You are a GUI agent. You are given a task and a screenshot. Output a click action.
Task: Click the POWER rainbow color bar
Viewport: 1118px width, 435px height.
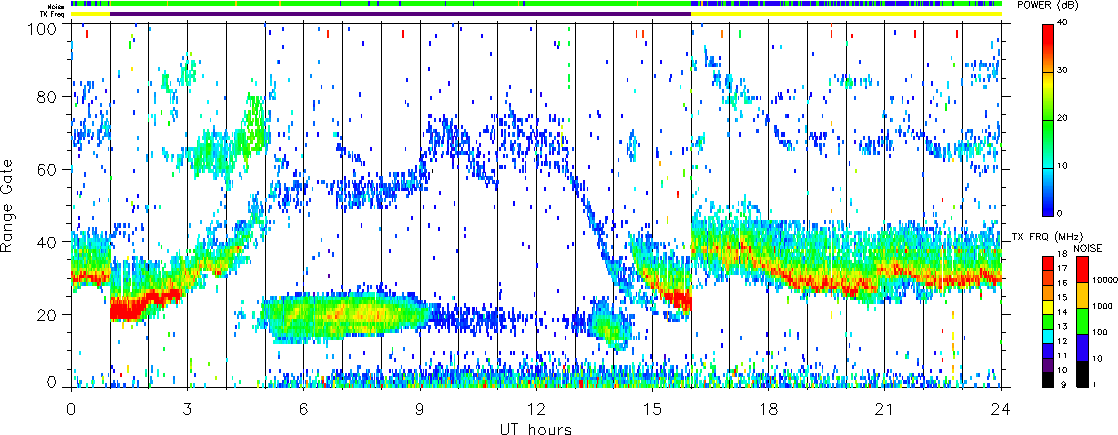(1047, 120)
